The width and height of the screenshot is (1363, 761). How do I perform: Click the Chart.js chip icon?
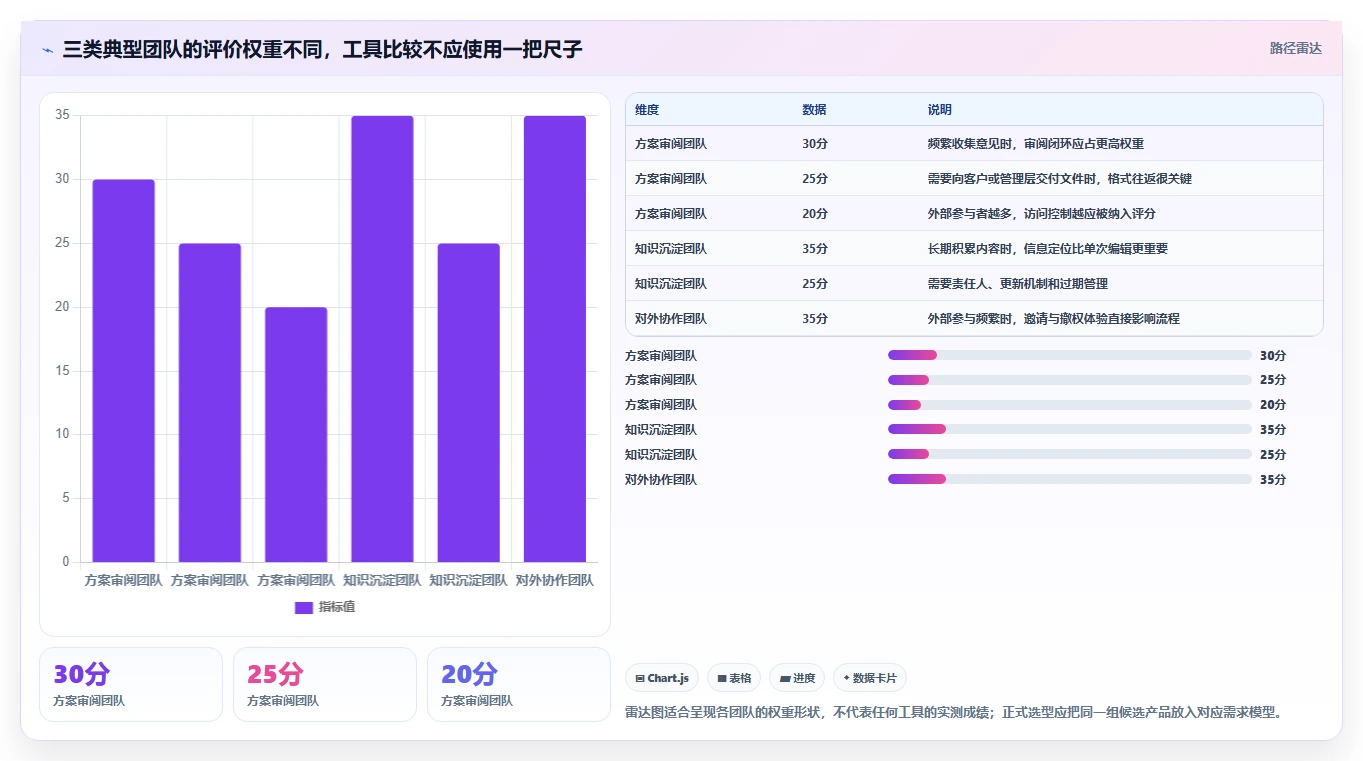click(640, 678)
